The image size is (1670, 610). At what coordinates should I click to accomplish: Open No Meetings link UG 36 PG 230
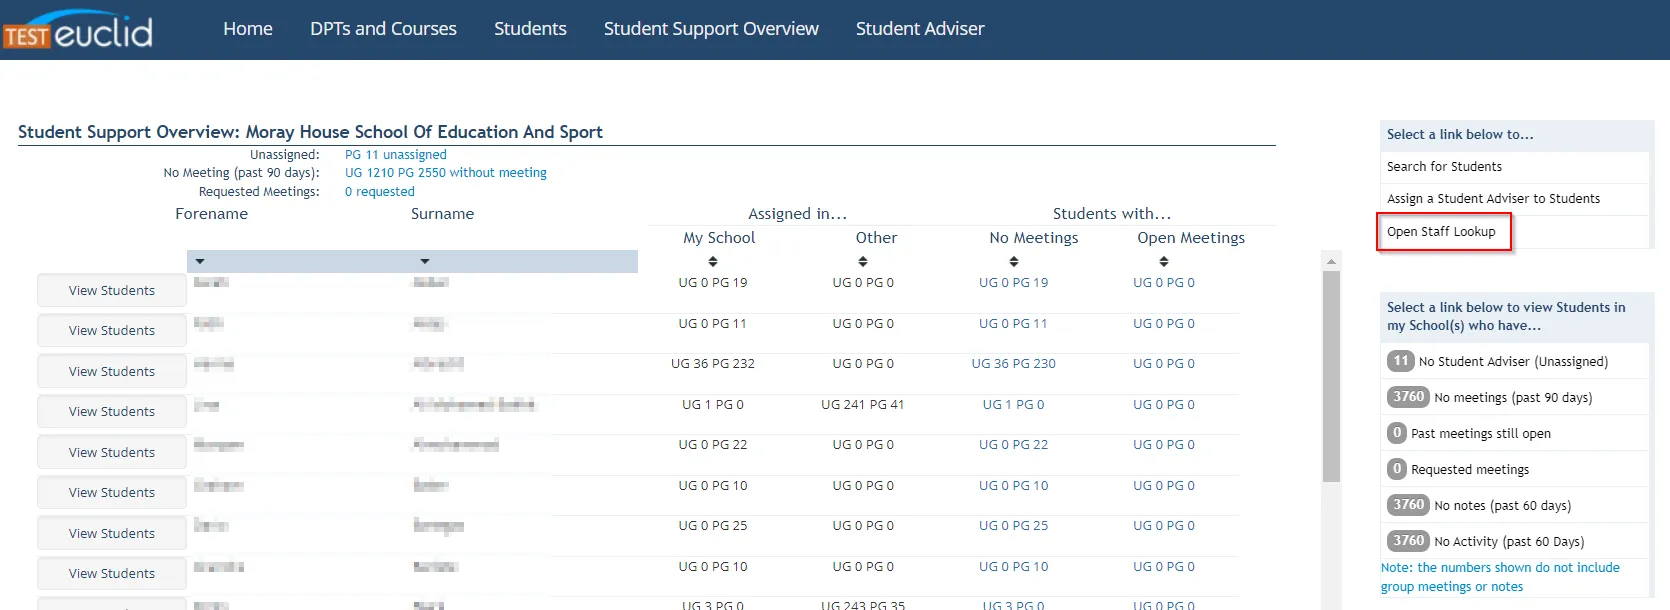[1014, 364]
